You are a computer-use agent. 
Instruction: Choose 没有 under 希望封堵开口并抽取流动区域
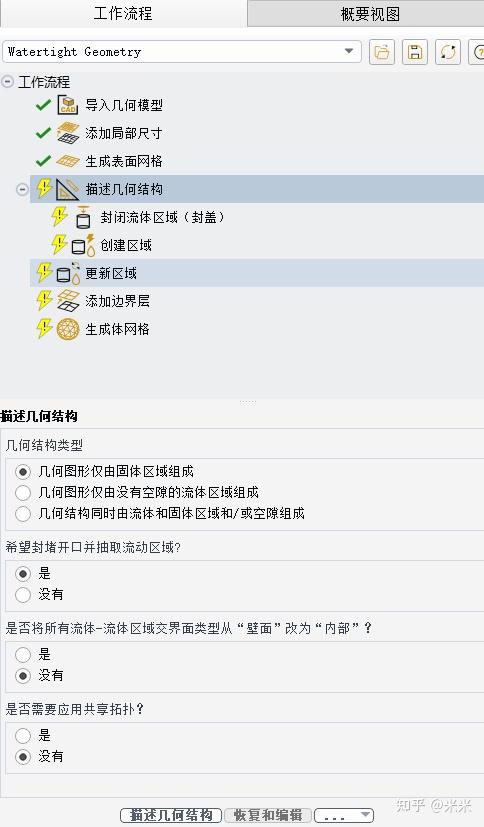pos(23,595)
